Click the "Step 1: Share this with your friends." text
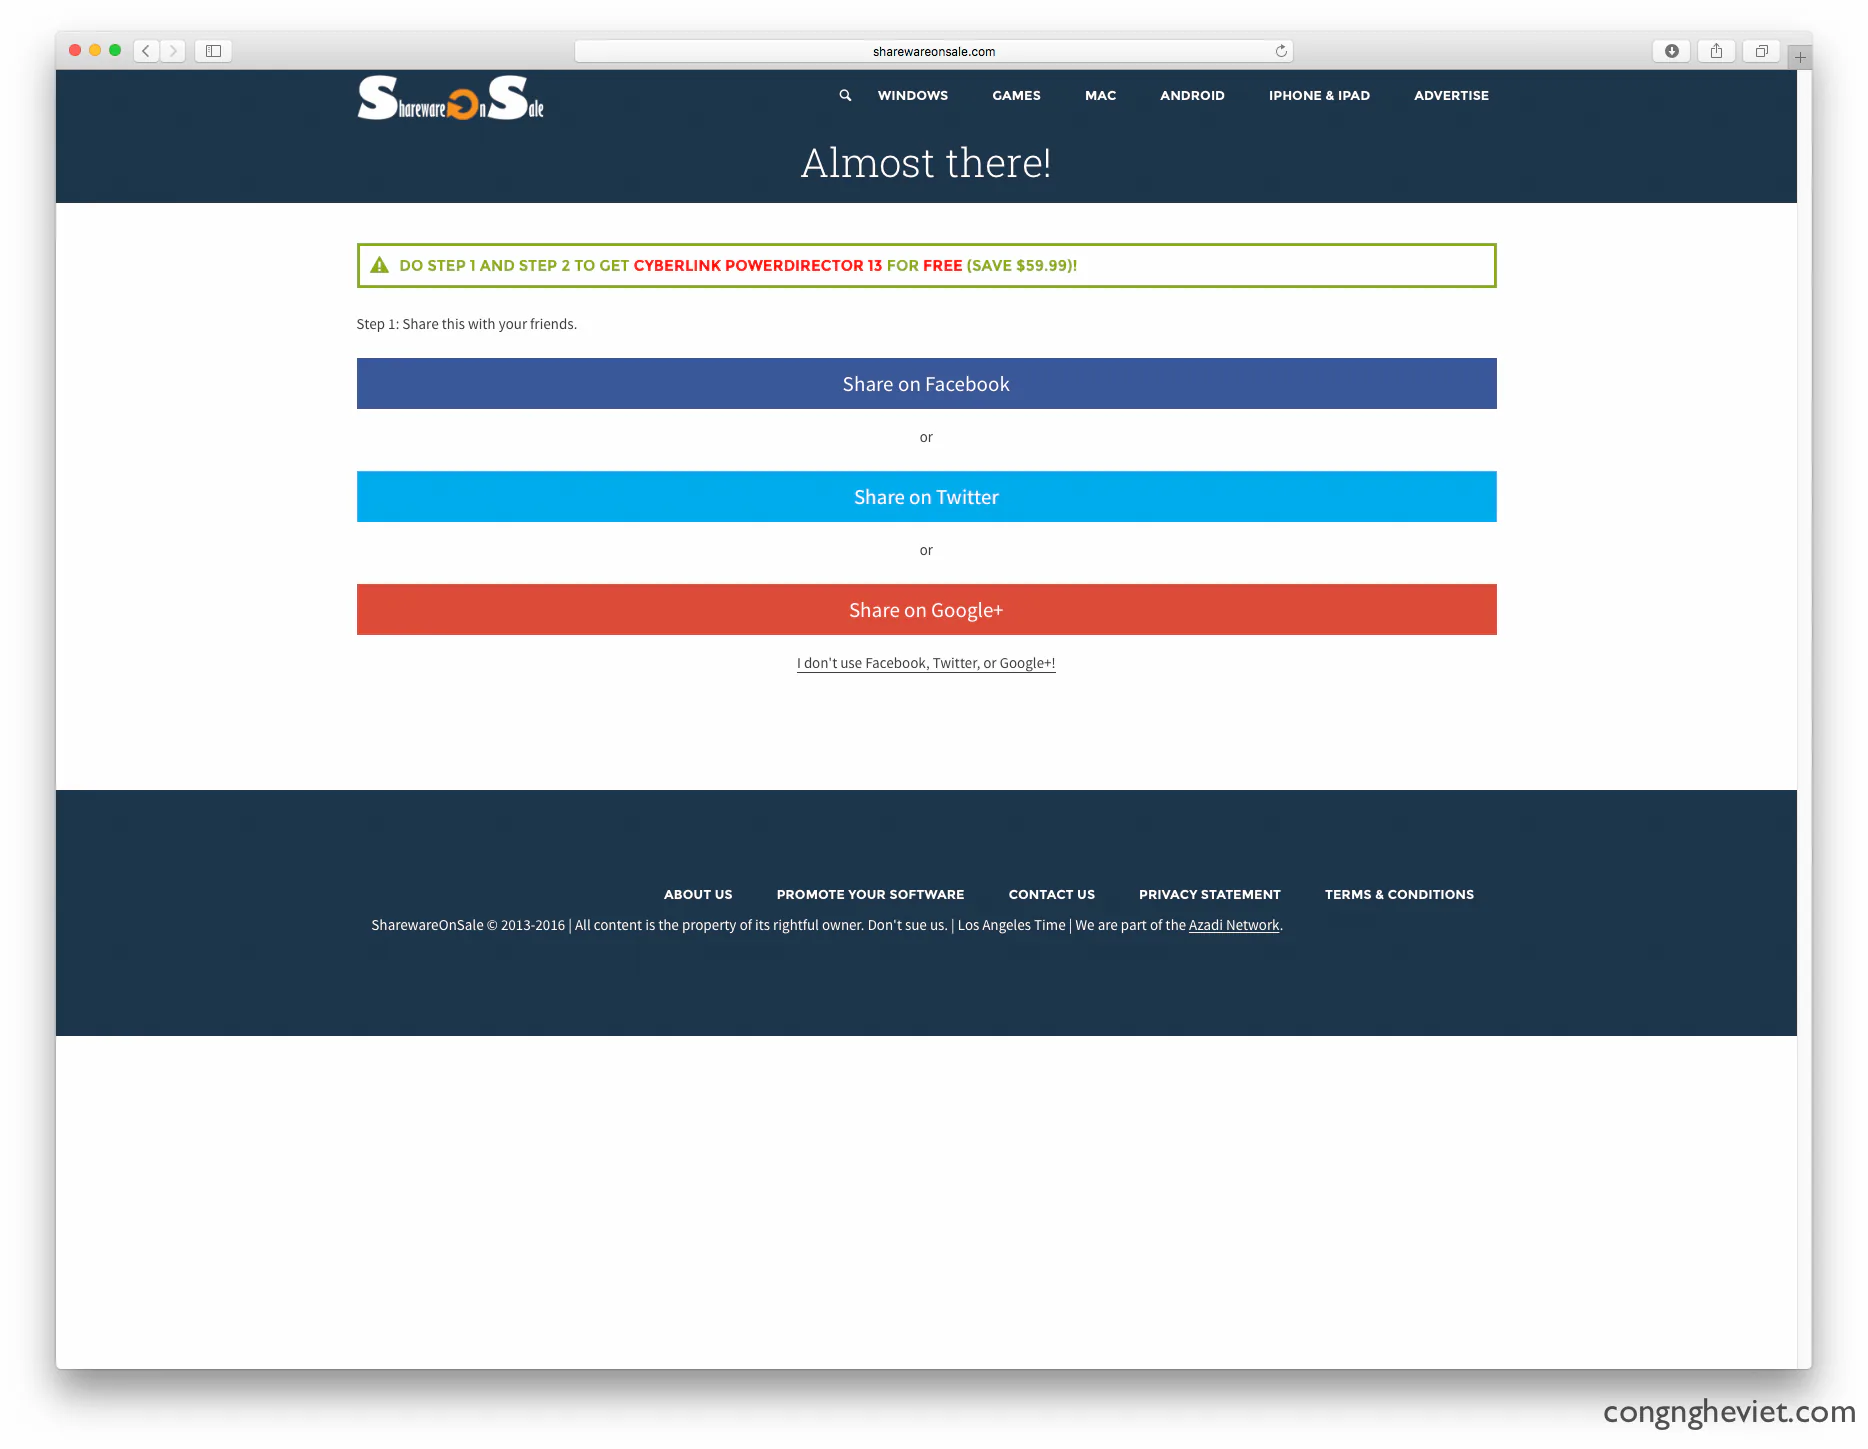The height and width of the screenshot is (1449, 1868). (466, 324)
